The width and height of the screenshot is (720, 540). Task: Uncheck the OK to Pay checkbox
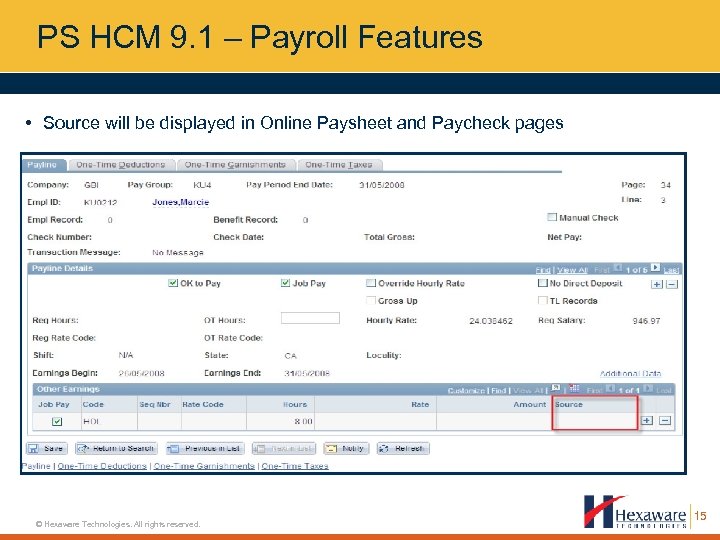coord(173,283)
